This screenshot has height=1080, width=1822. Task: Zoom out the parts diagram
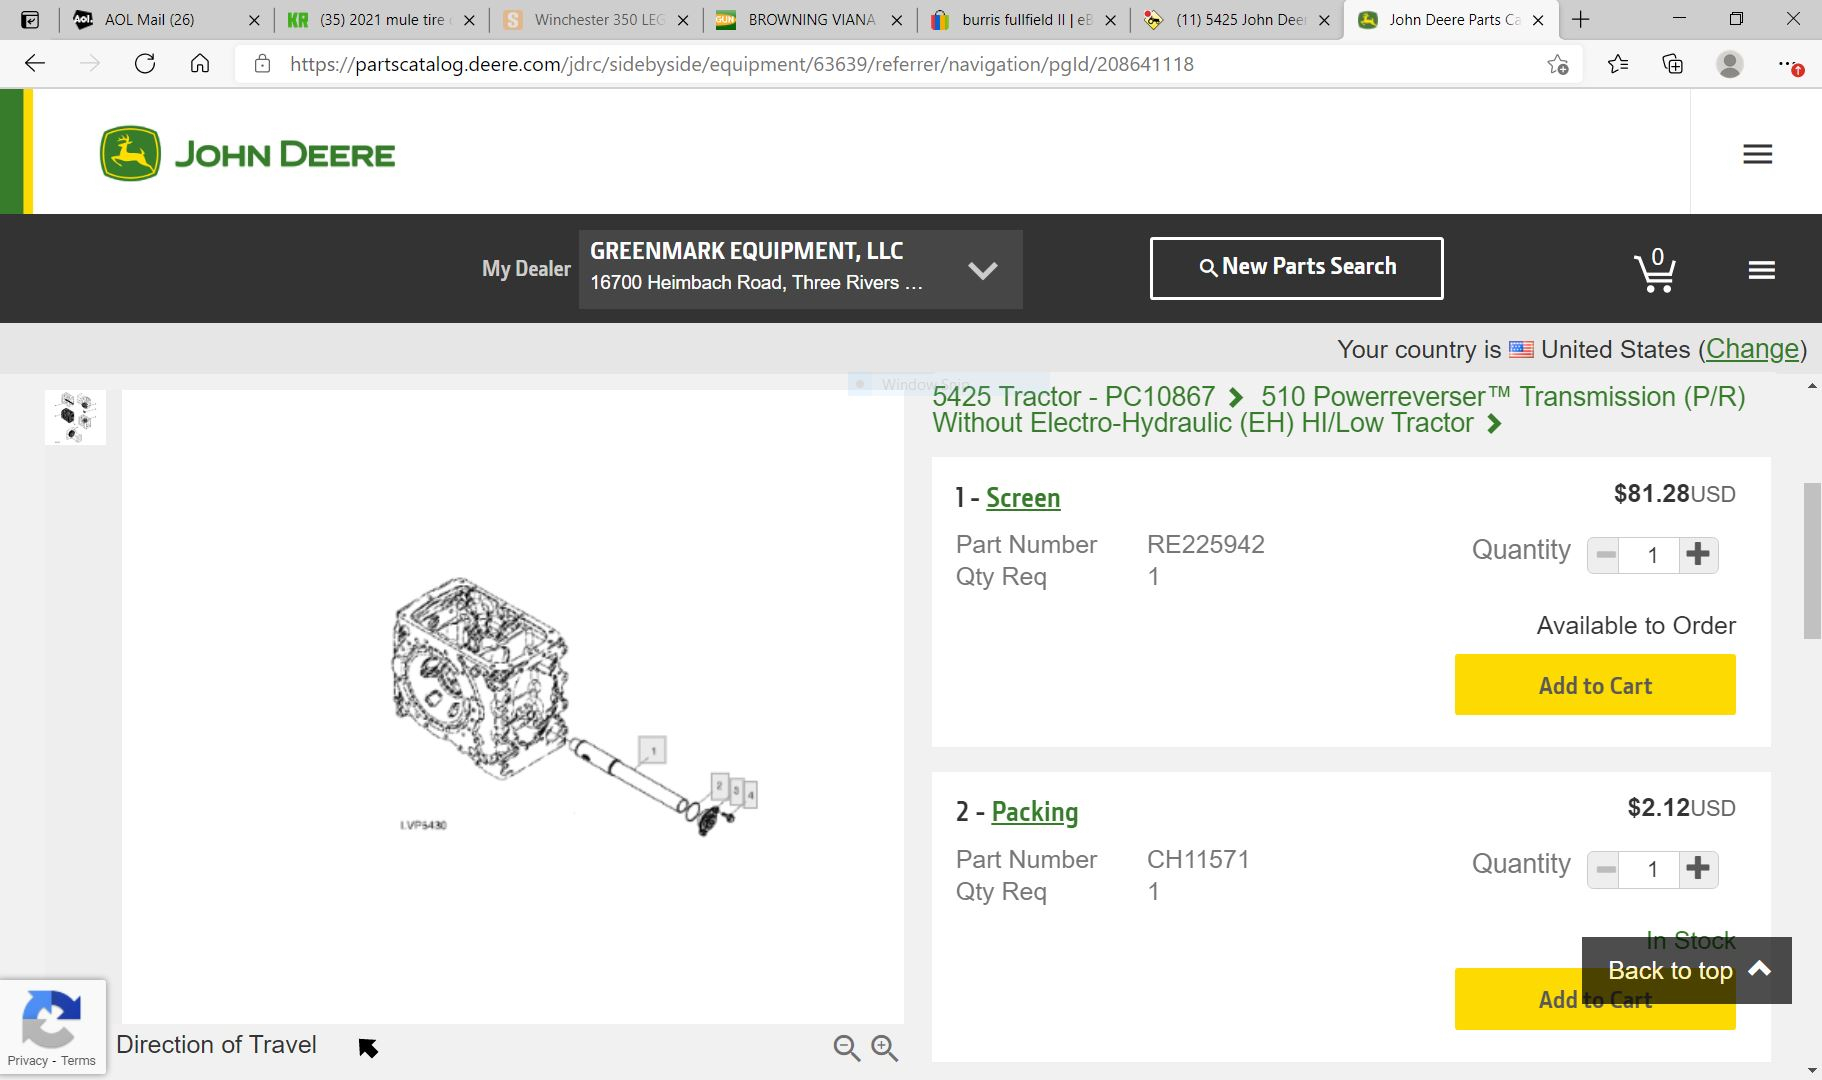click(846, 1047)
